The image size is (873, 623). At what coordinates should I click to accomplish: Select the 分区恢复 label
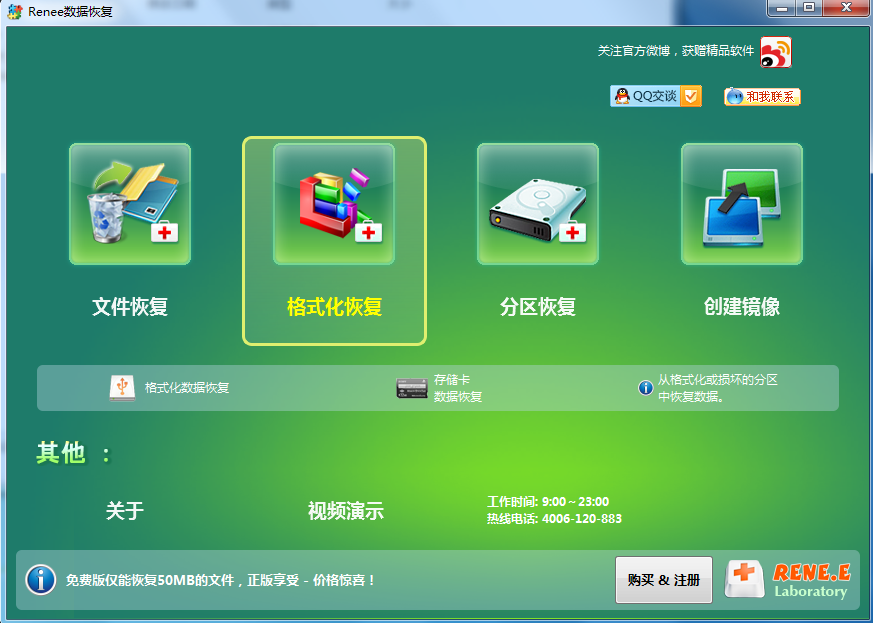pos(538,307)
